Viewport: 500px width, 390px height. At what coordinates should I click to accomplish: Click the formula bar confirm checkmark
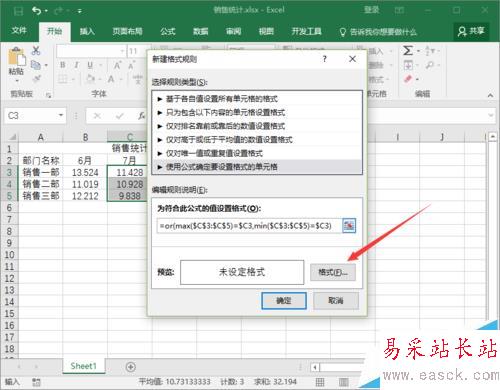click(119, 116)
